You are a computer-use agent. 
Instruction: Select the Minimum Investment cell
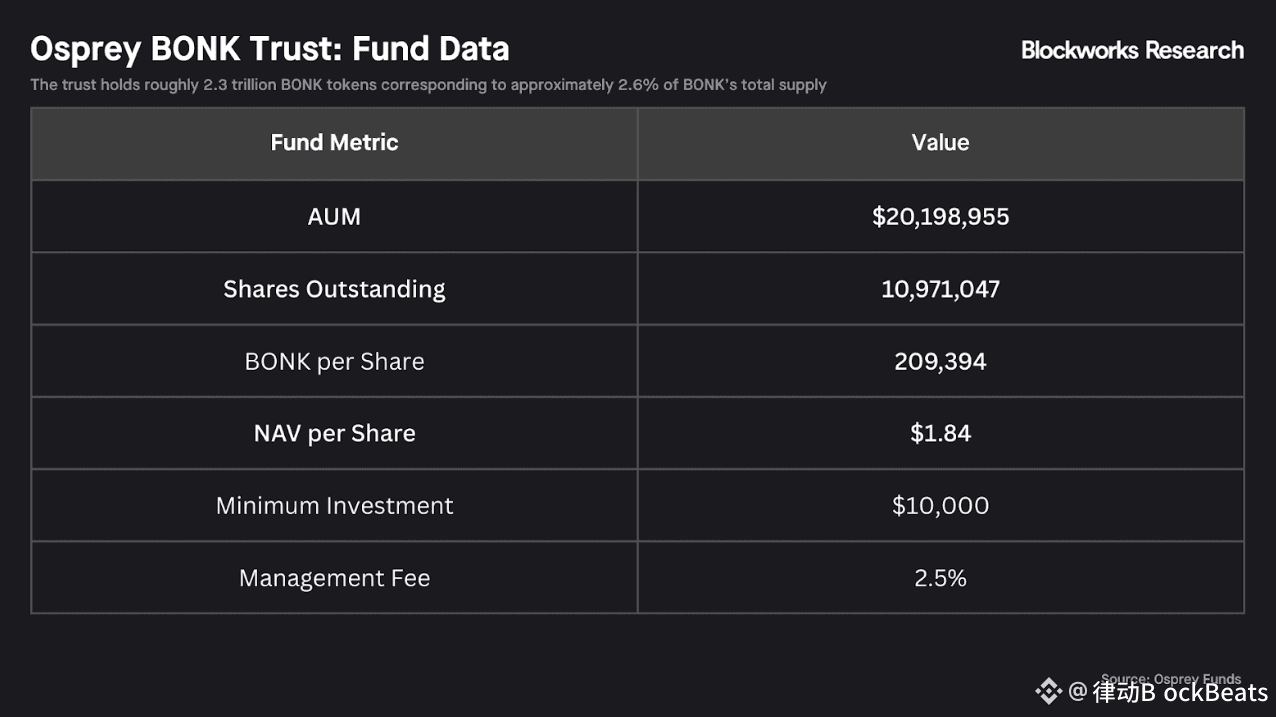tap(334, 506)
